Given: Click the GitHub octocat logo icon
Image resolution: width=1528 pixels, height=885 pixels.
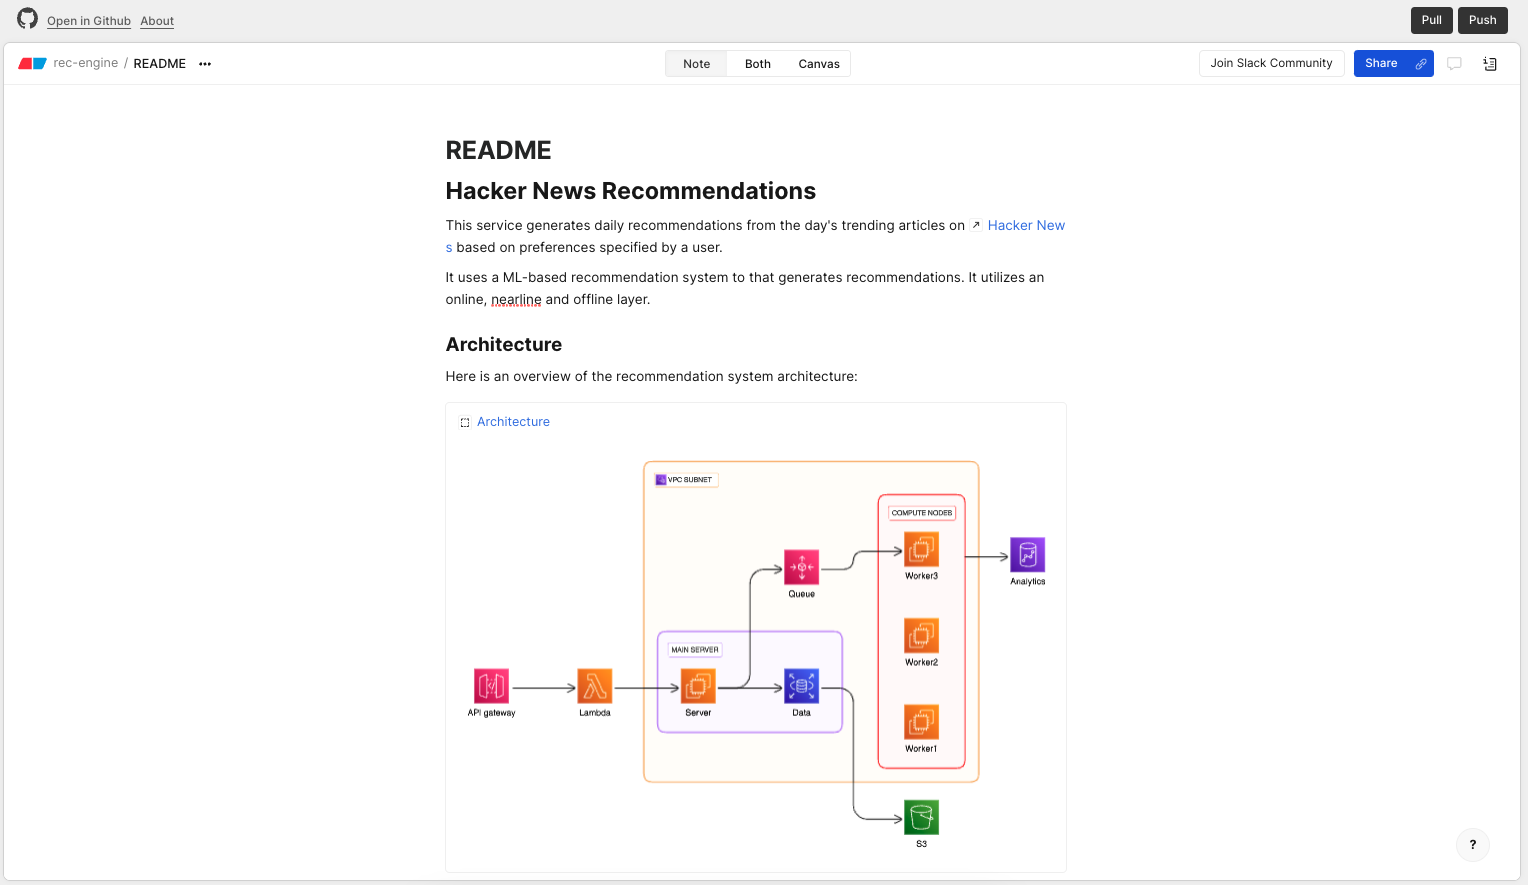Looking at the screenshot, I should click(x=28, y=19).
